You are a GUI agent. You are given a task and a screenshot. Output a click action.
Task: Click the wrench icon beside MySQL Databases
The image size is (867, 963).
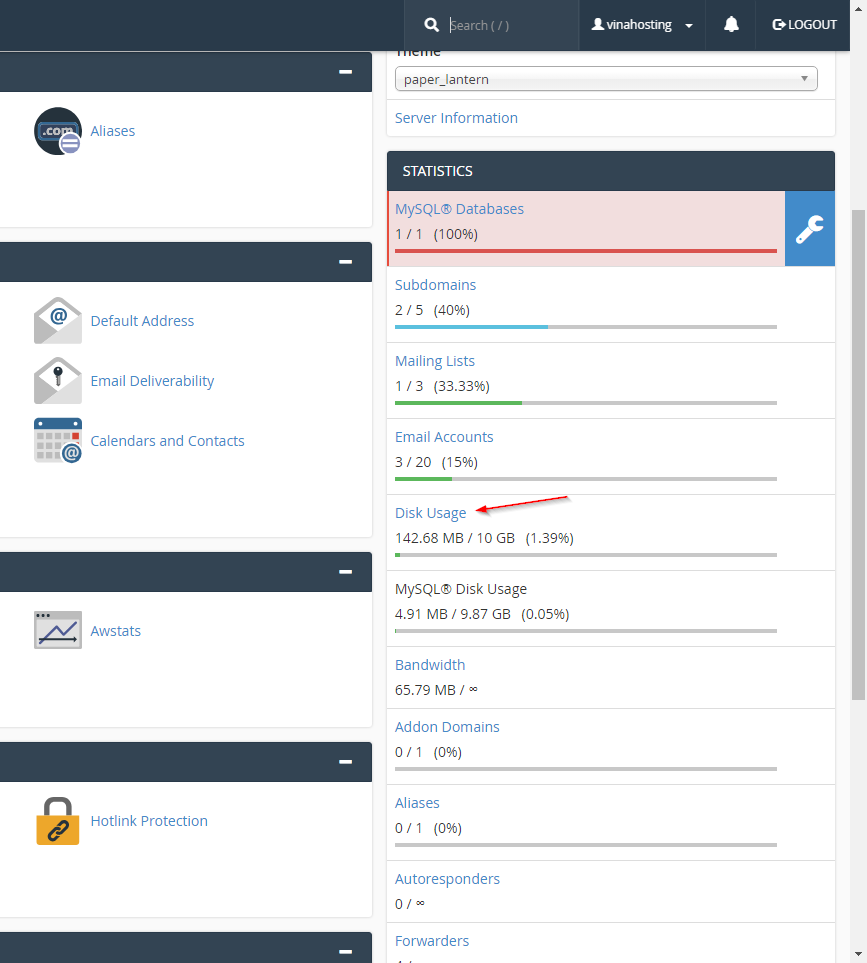(x=809, y=229)
